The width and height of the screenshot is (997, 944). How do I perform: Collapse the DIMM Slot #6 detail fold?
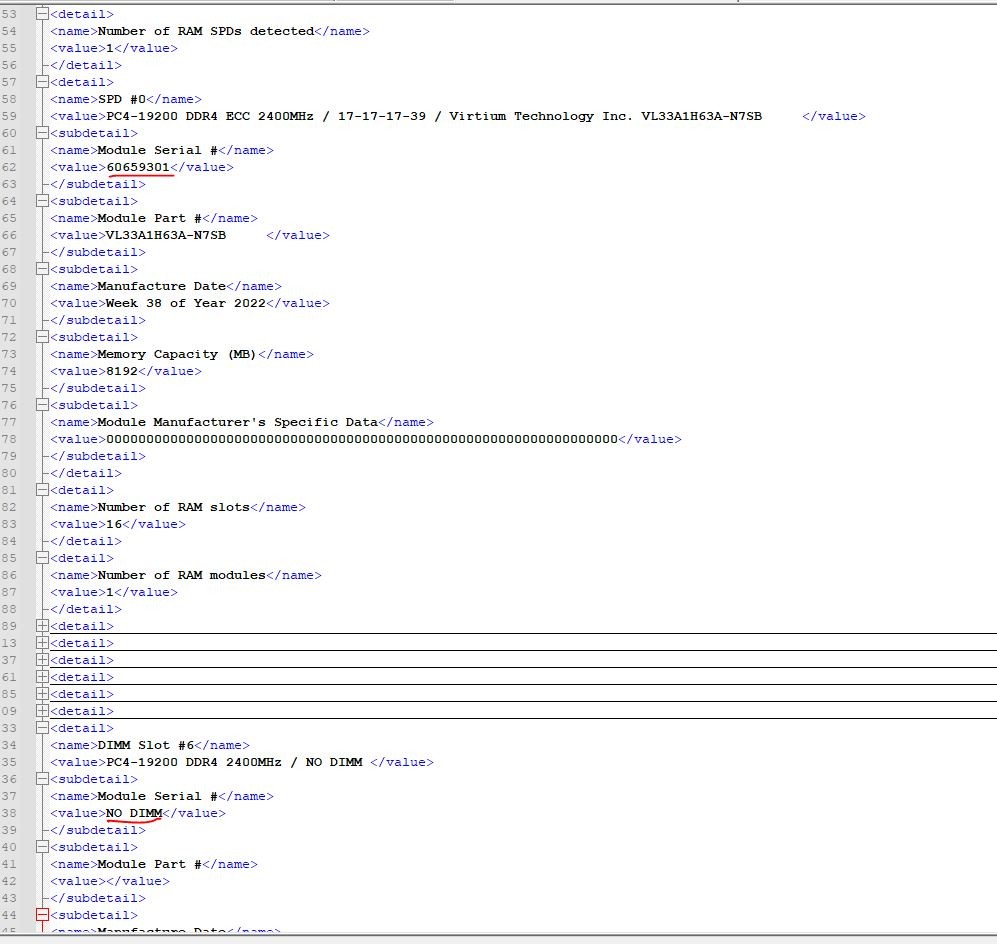[43, 727]
